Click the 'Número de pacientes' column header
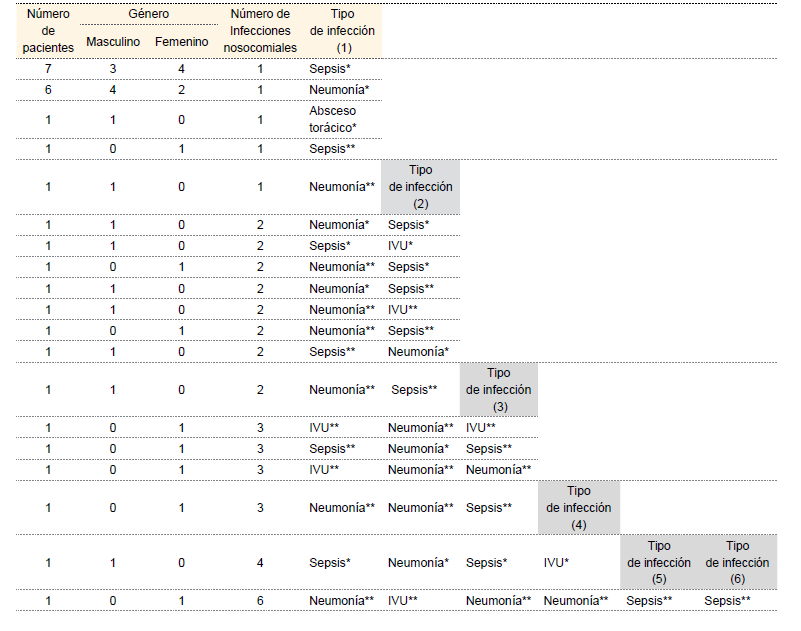This screenshot has height=631, width=801. click(47, 30)
